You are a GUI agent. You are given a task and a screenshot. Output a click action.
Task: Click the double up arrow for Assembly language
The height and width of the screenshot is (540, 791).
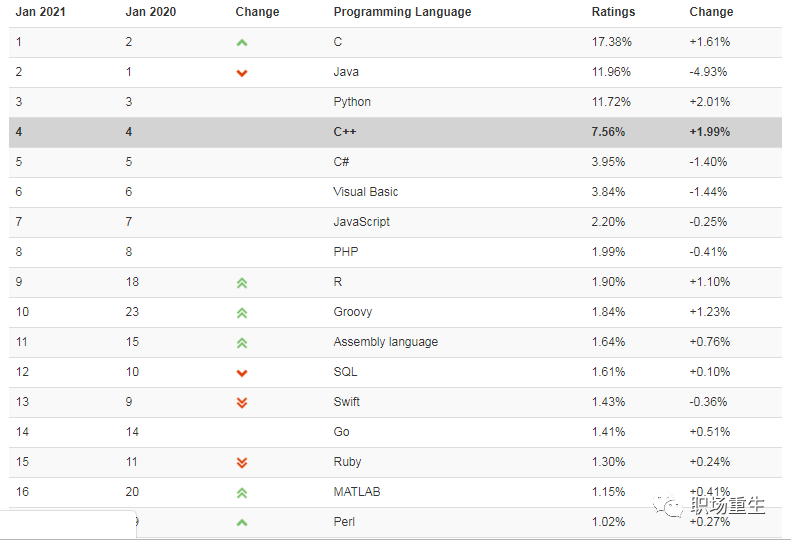(x=242, y=343)
